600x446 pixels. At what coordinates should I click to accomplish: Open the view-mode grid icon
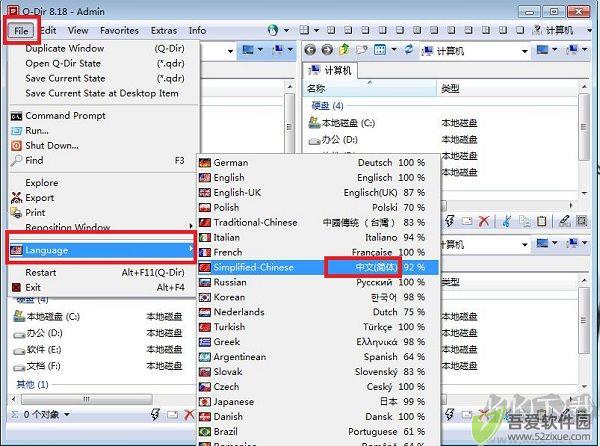380,49
